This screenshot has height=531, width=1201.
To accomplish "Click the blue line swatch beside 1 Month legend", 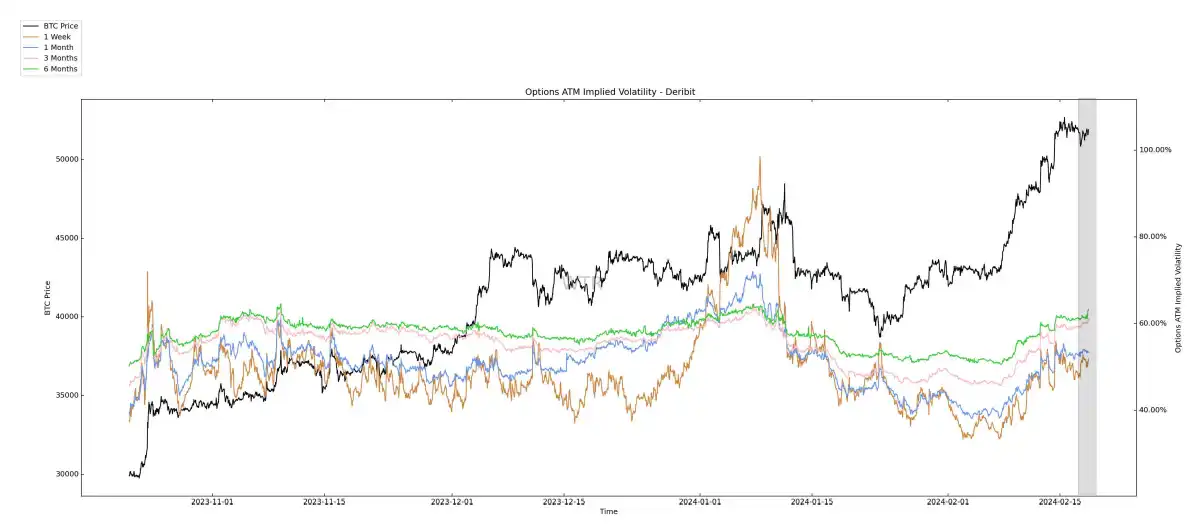I will (x=31, y=47).
